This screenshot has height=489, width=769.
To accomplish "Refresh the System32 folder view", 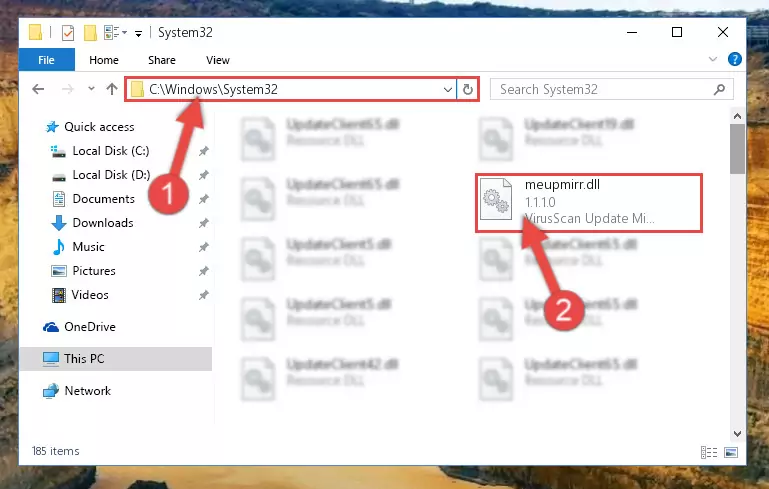I will 467,89.
